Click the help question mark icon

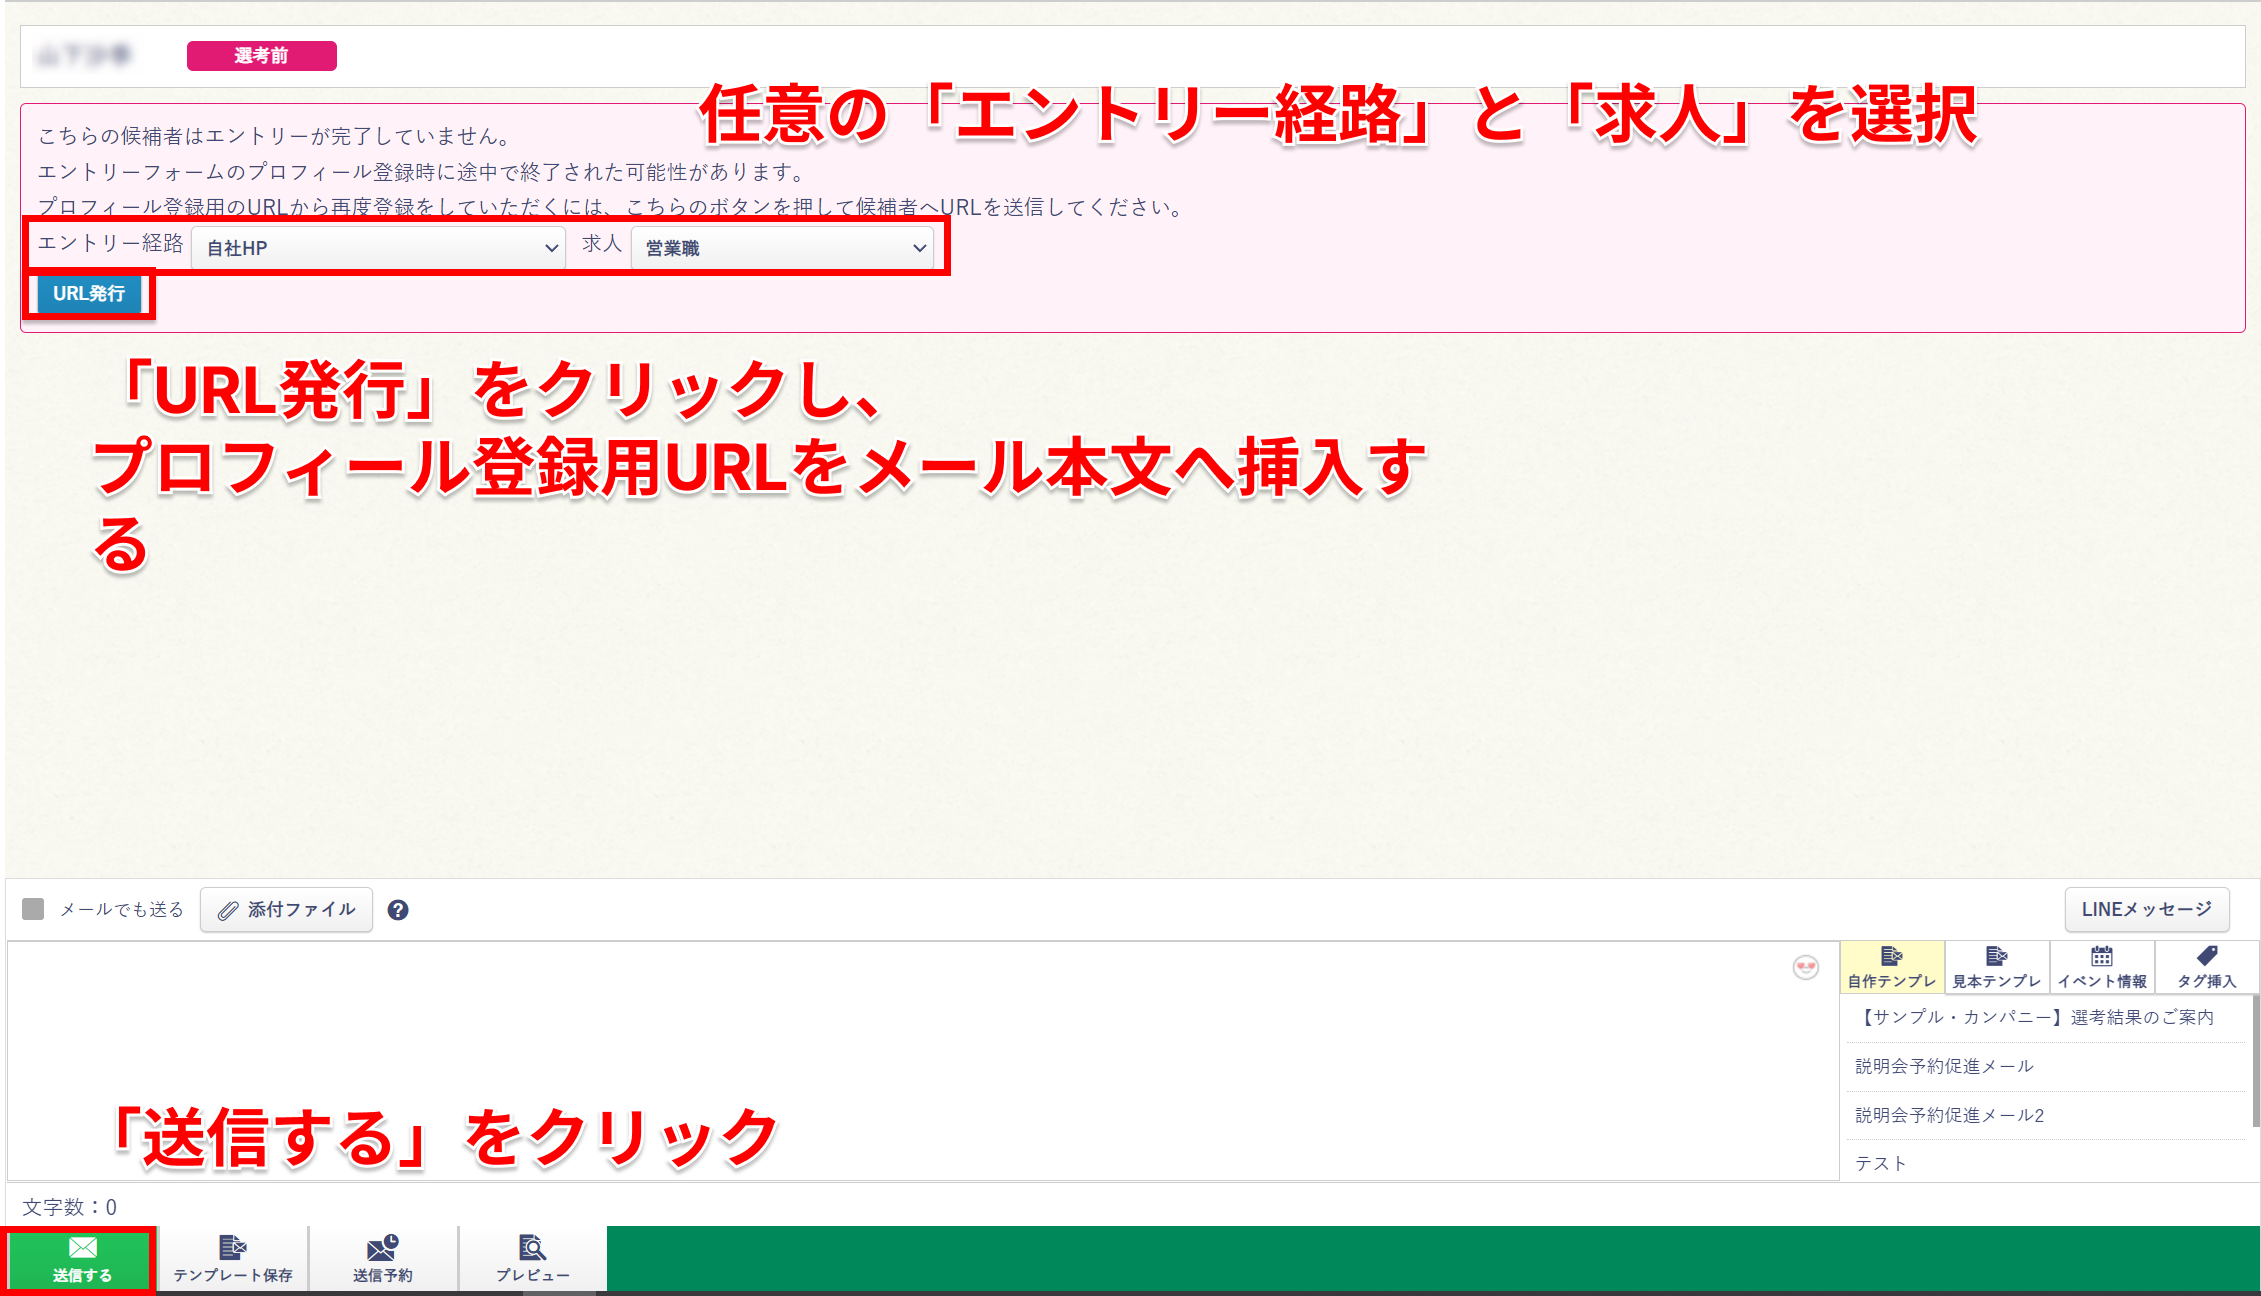[x=398, y=910]
